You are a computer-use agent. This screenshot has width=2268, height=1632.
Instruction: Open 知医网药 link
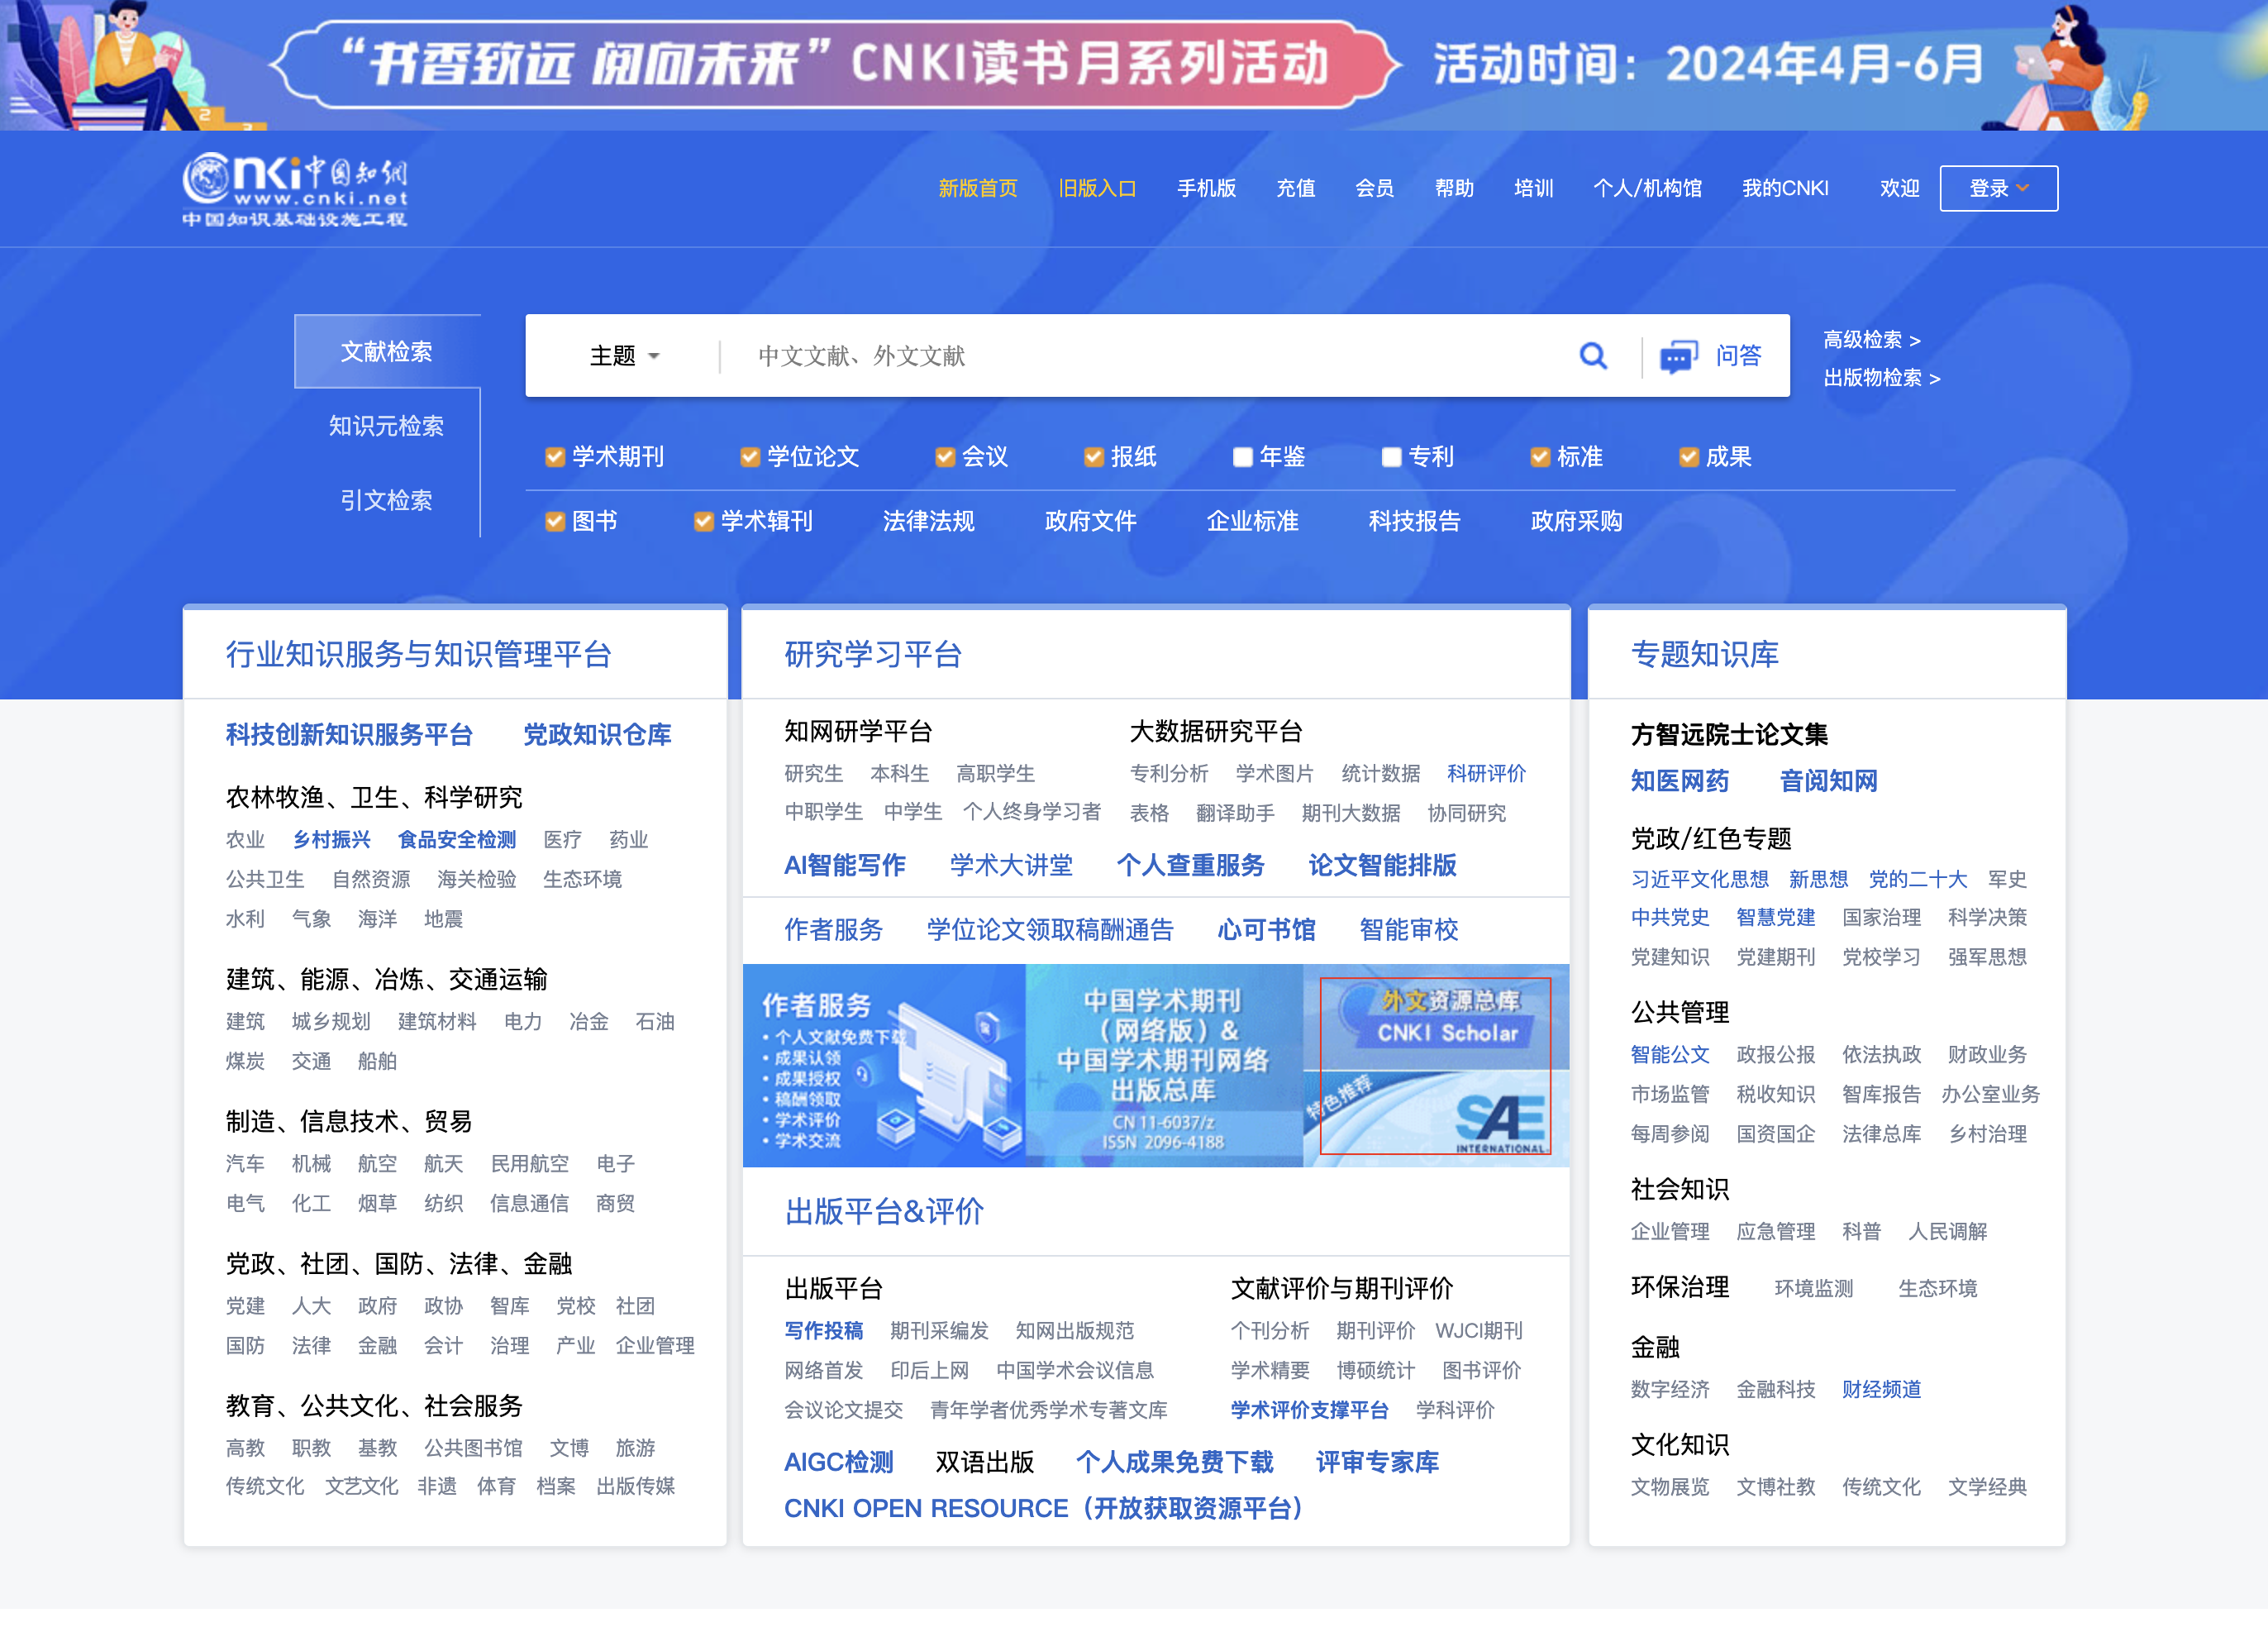[x=1680, y=781]
